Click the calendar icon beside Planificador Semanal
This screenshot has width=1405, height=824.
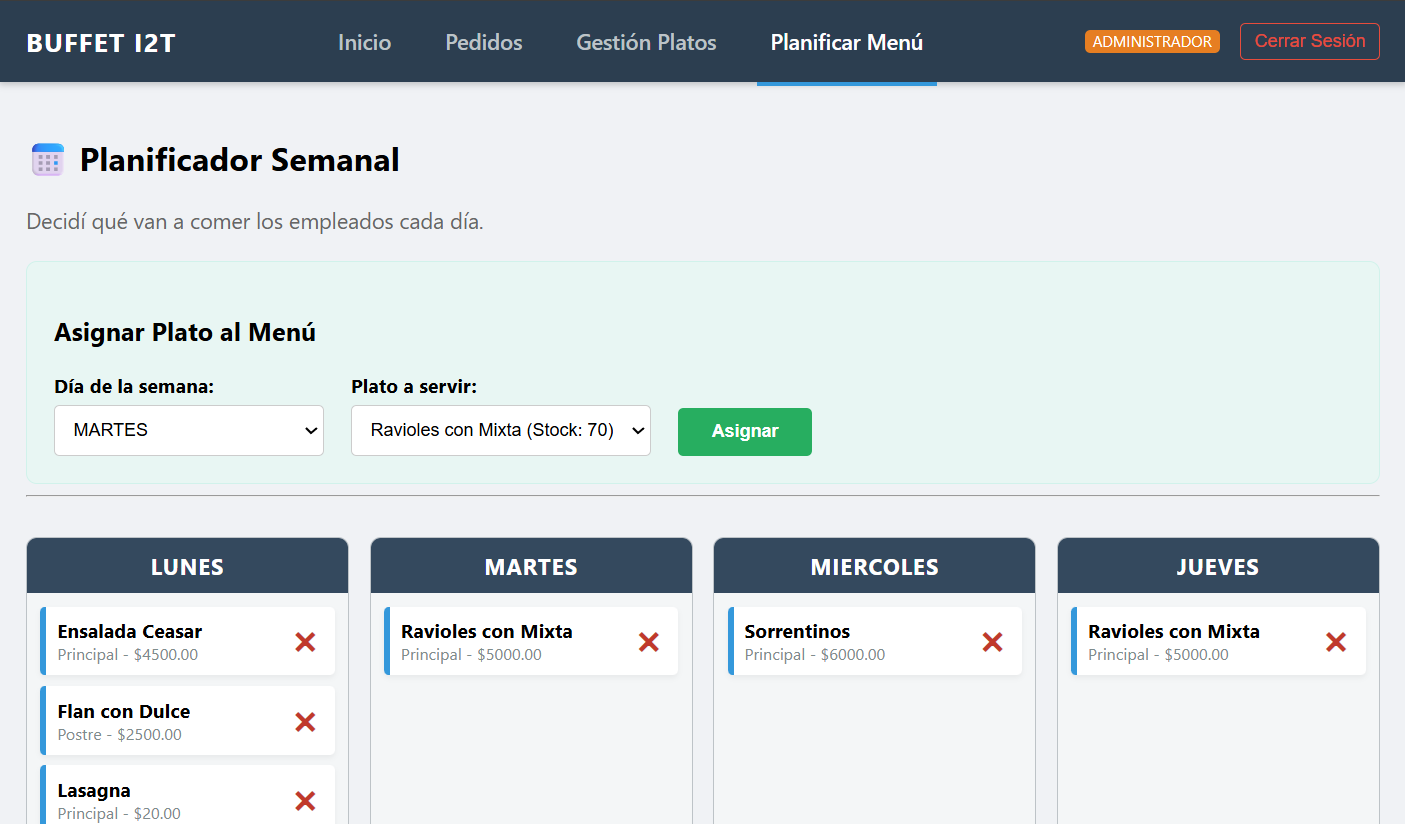click(x=48, y=160)
